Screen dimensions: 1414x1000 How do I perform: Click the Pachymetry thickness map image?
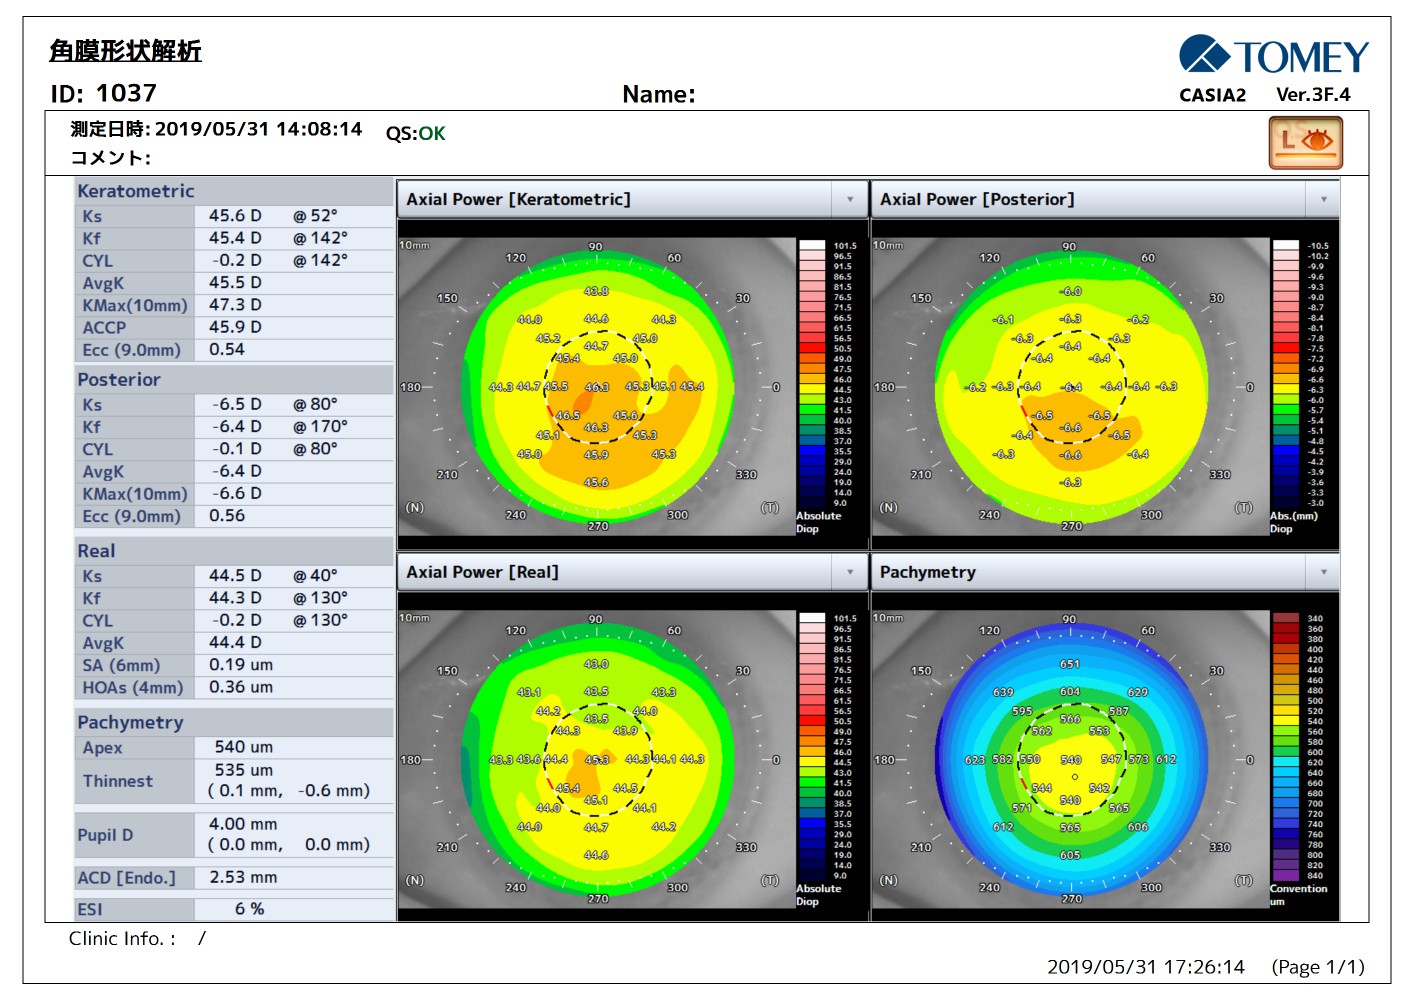coord(1070,759)
